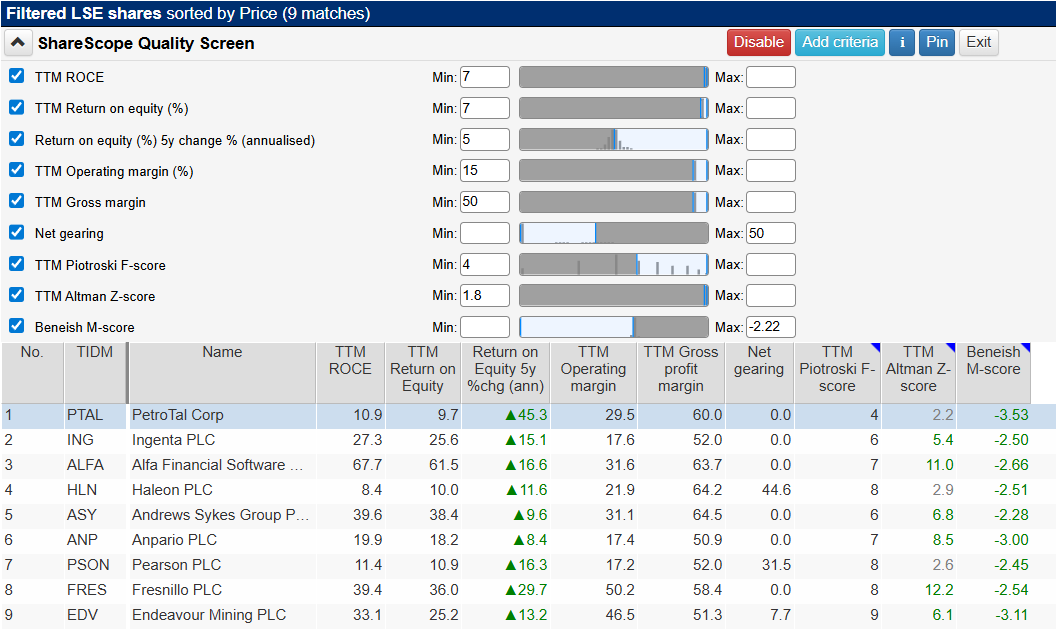Viewport: 1056px width, 635px height.
Task: Sort by TTM Return on Equity column header
Action: click(423, 373)
